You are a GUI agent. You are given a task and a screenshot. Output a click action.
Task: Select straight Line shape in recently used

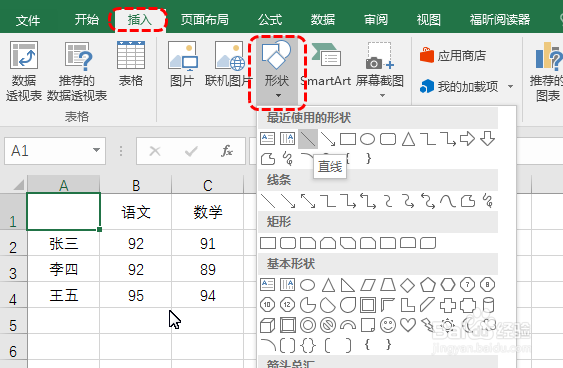[x=308, y=139]
